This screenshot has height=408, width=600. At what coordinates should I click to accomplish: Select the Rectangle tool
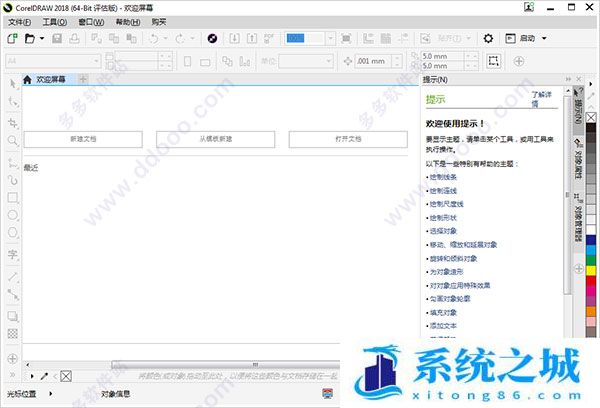tap(13, 197)
